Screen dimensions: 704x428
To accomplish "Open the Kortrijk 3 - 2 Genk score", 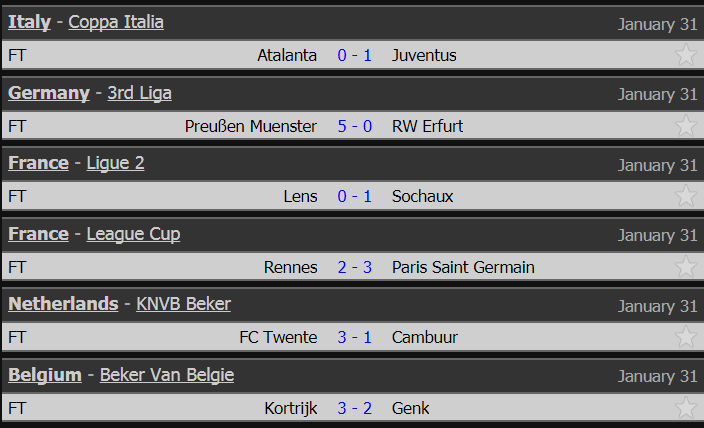I will click(x=355, y=408).
